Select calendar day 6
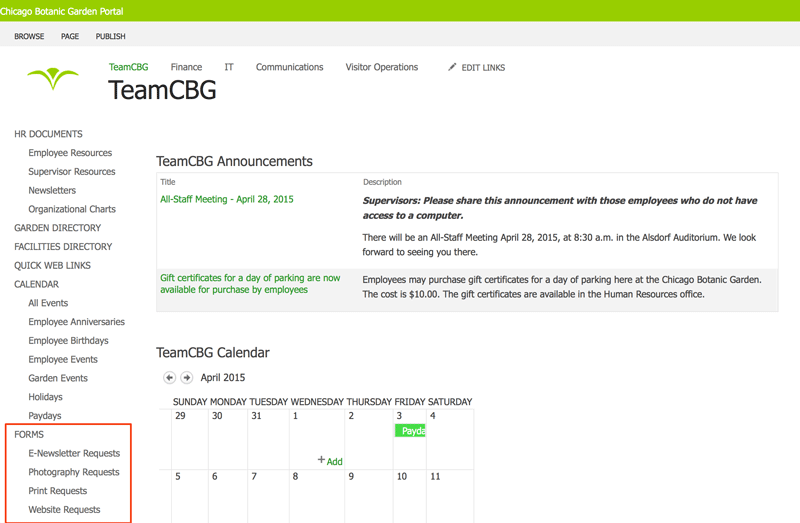Viewport: 800px width, 523px height. click(x=228, y=496)
